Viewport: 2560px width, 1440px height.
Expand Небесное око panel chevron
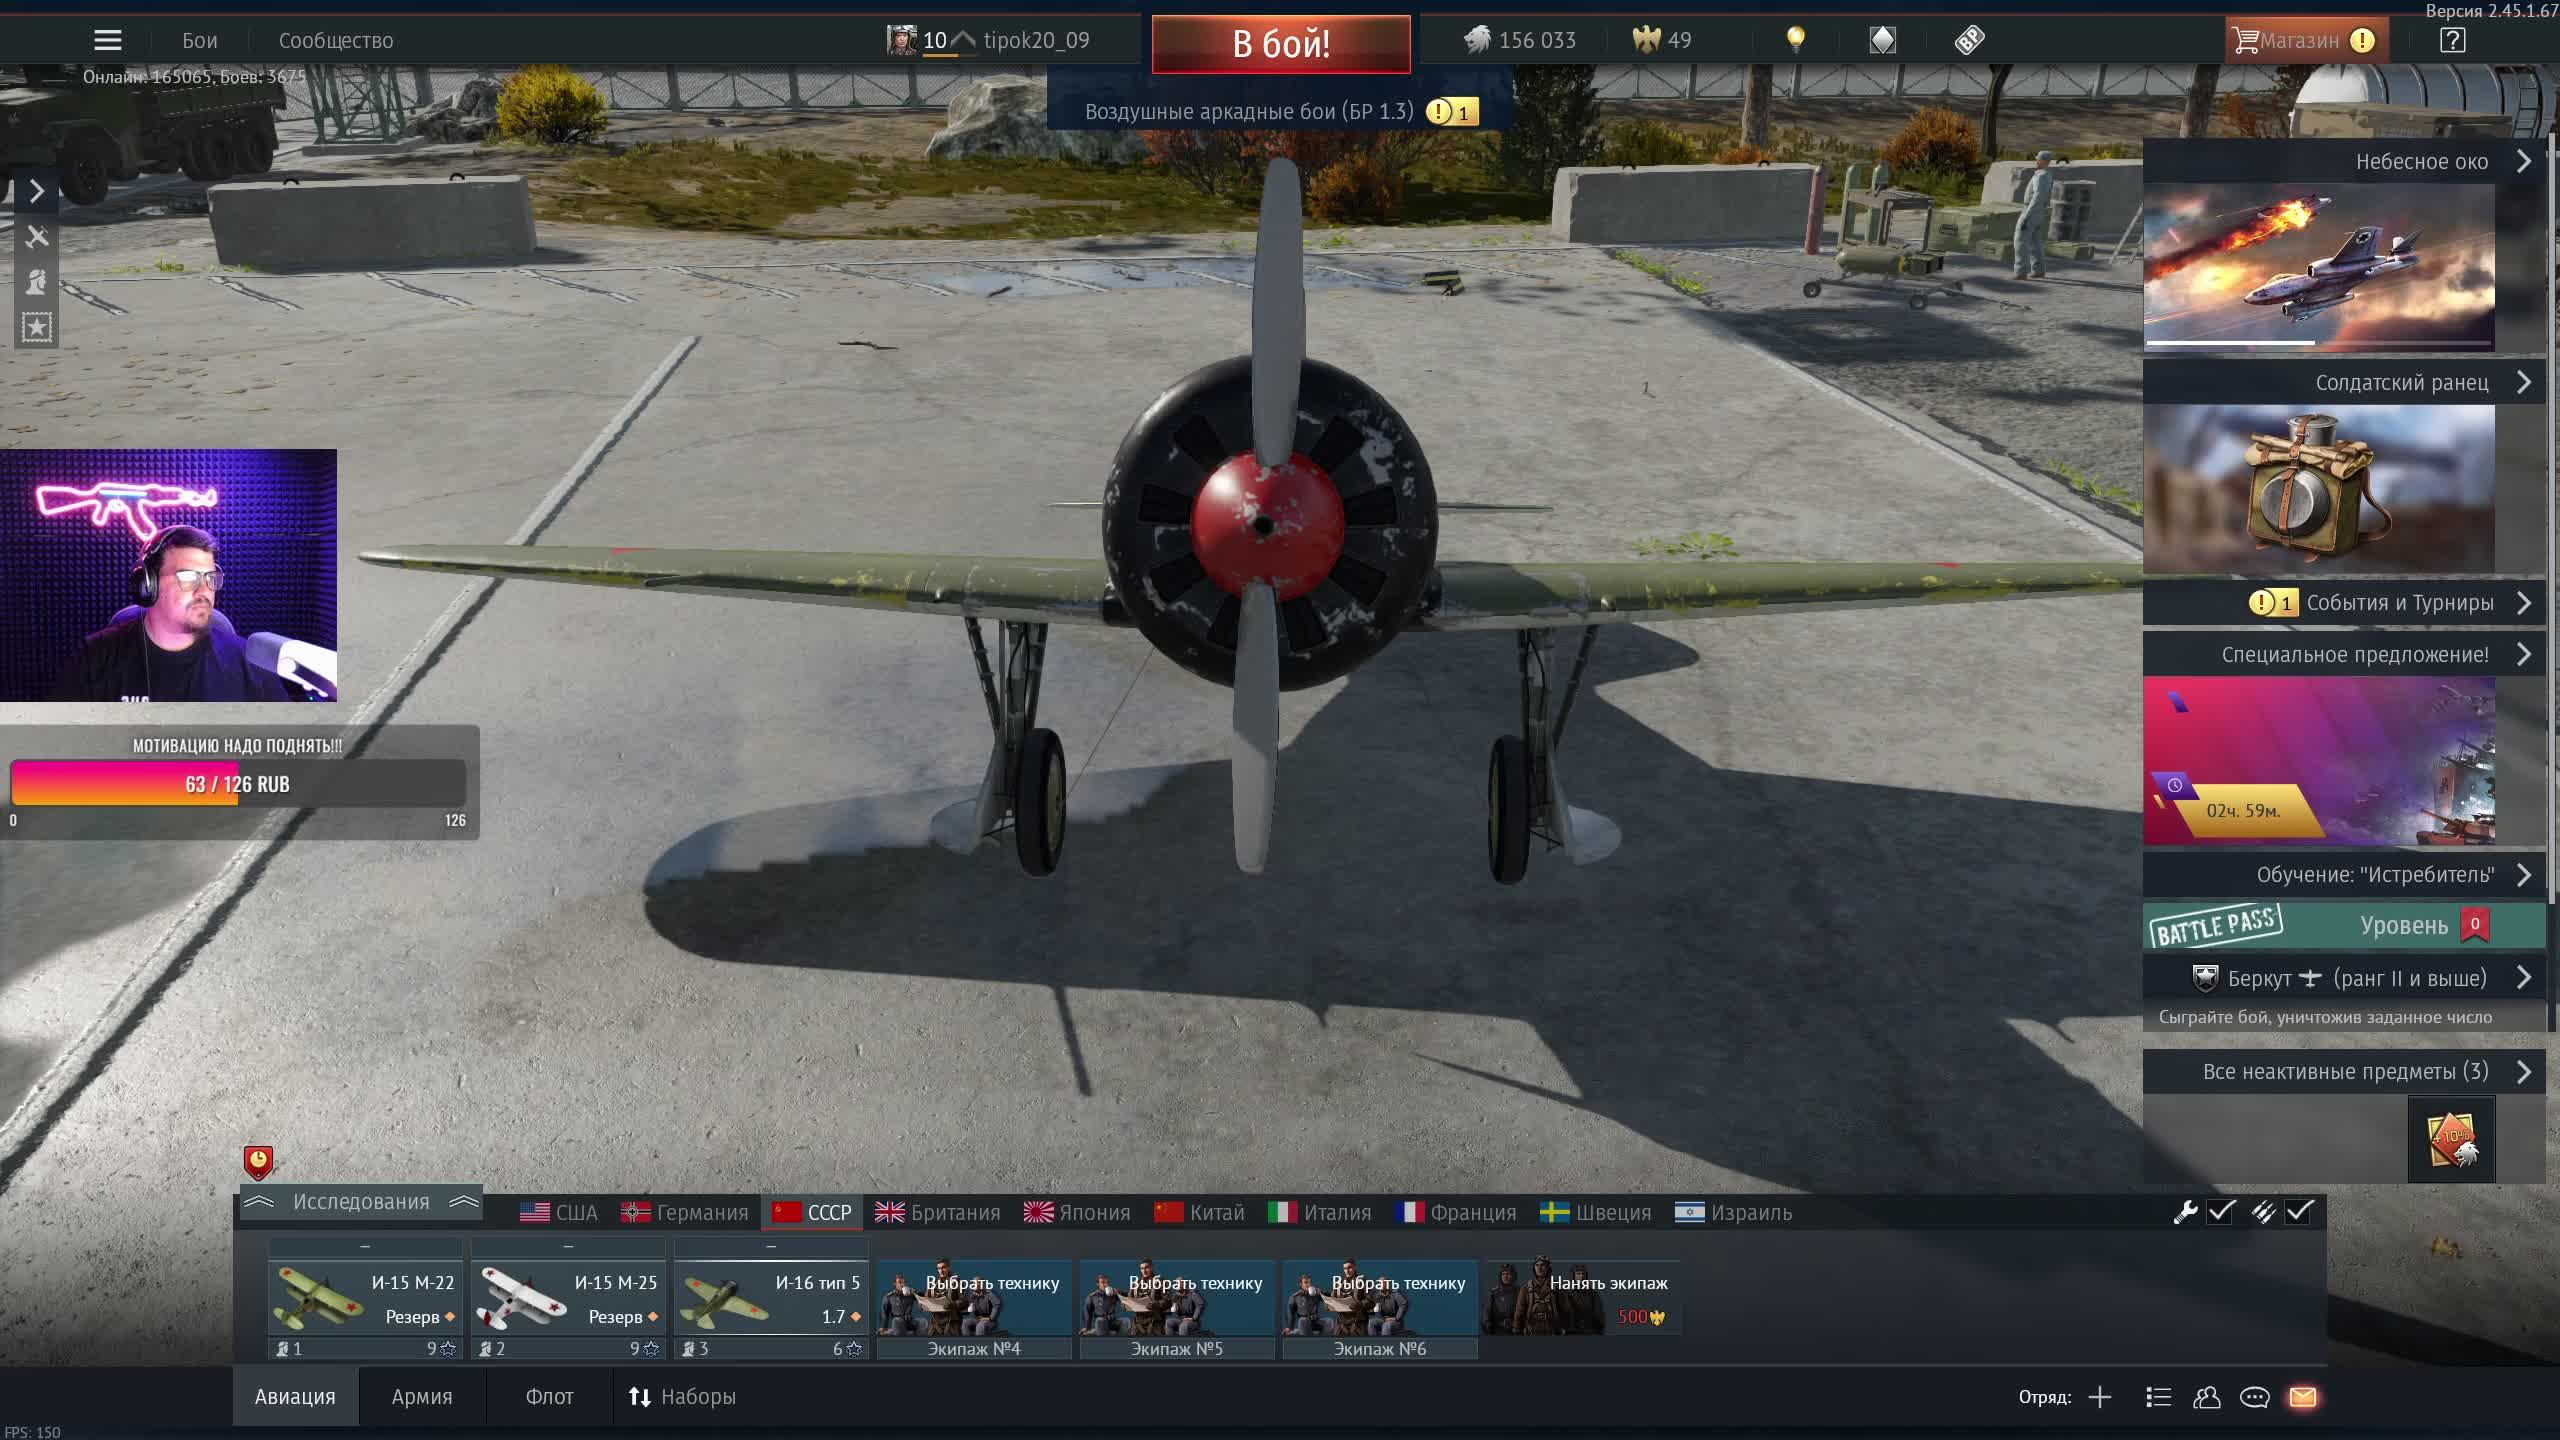click(x=2524, y=161)
